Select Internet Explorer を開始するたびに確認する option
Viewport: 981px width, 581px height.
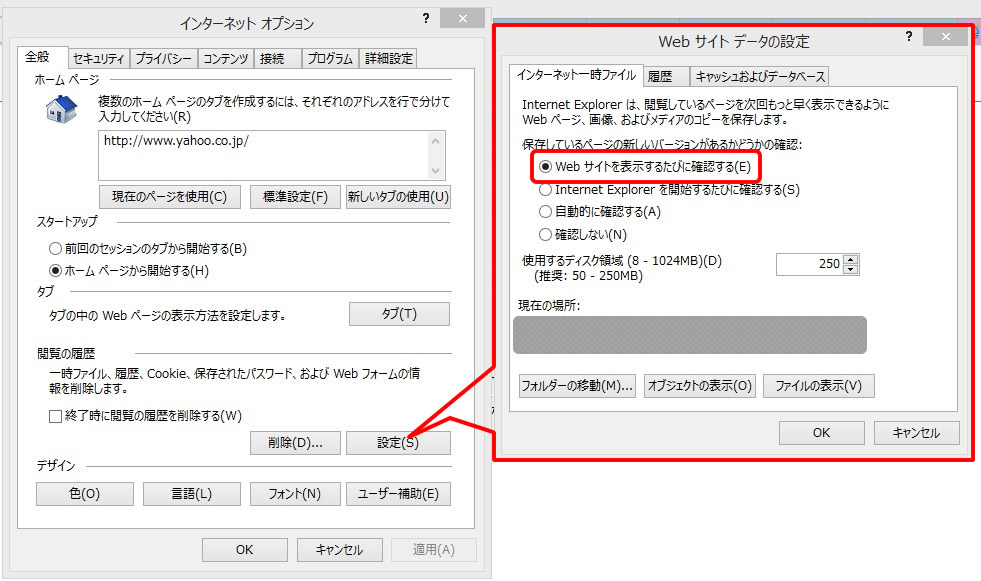click(545, 189)
